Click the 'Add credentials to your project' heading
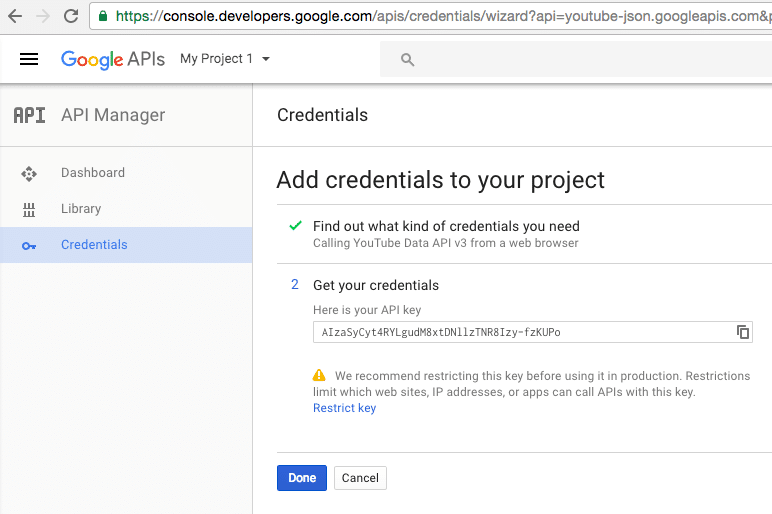Viewport: 772px width, 514px height. point(440,180)
